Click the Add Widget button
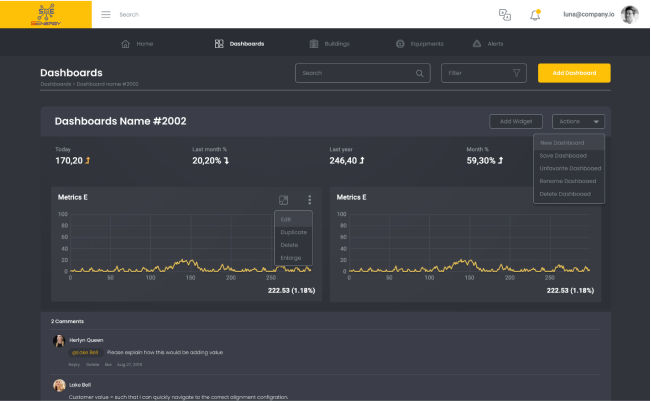 [x=516, y=122]
